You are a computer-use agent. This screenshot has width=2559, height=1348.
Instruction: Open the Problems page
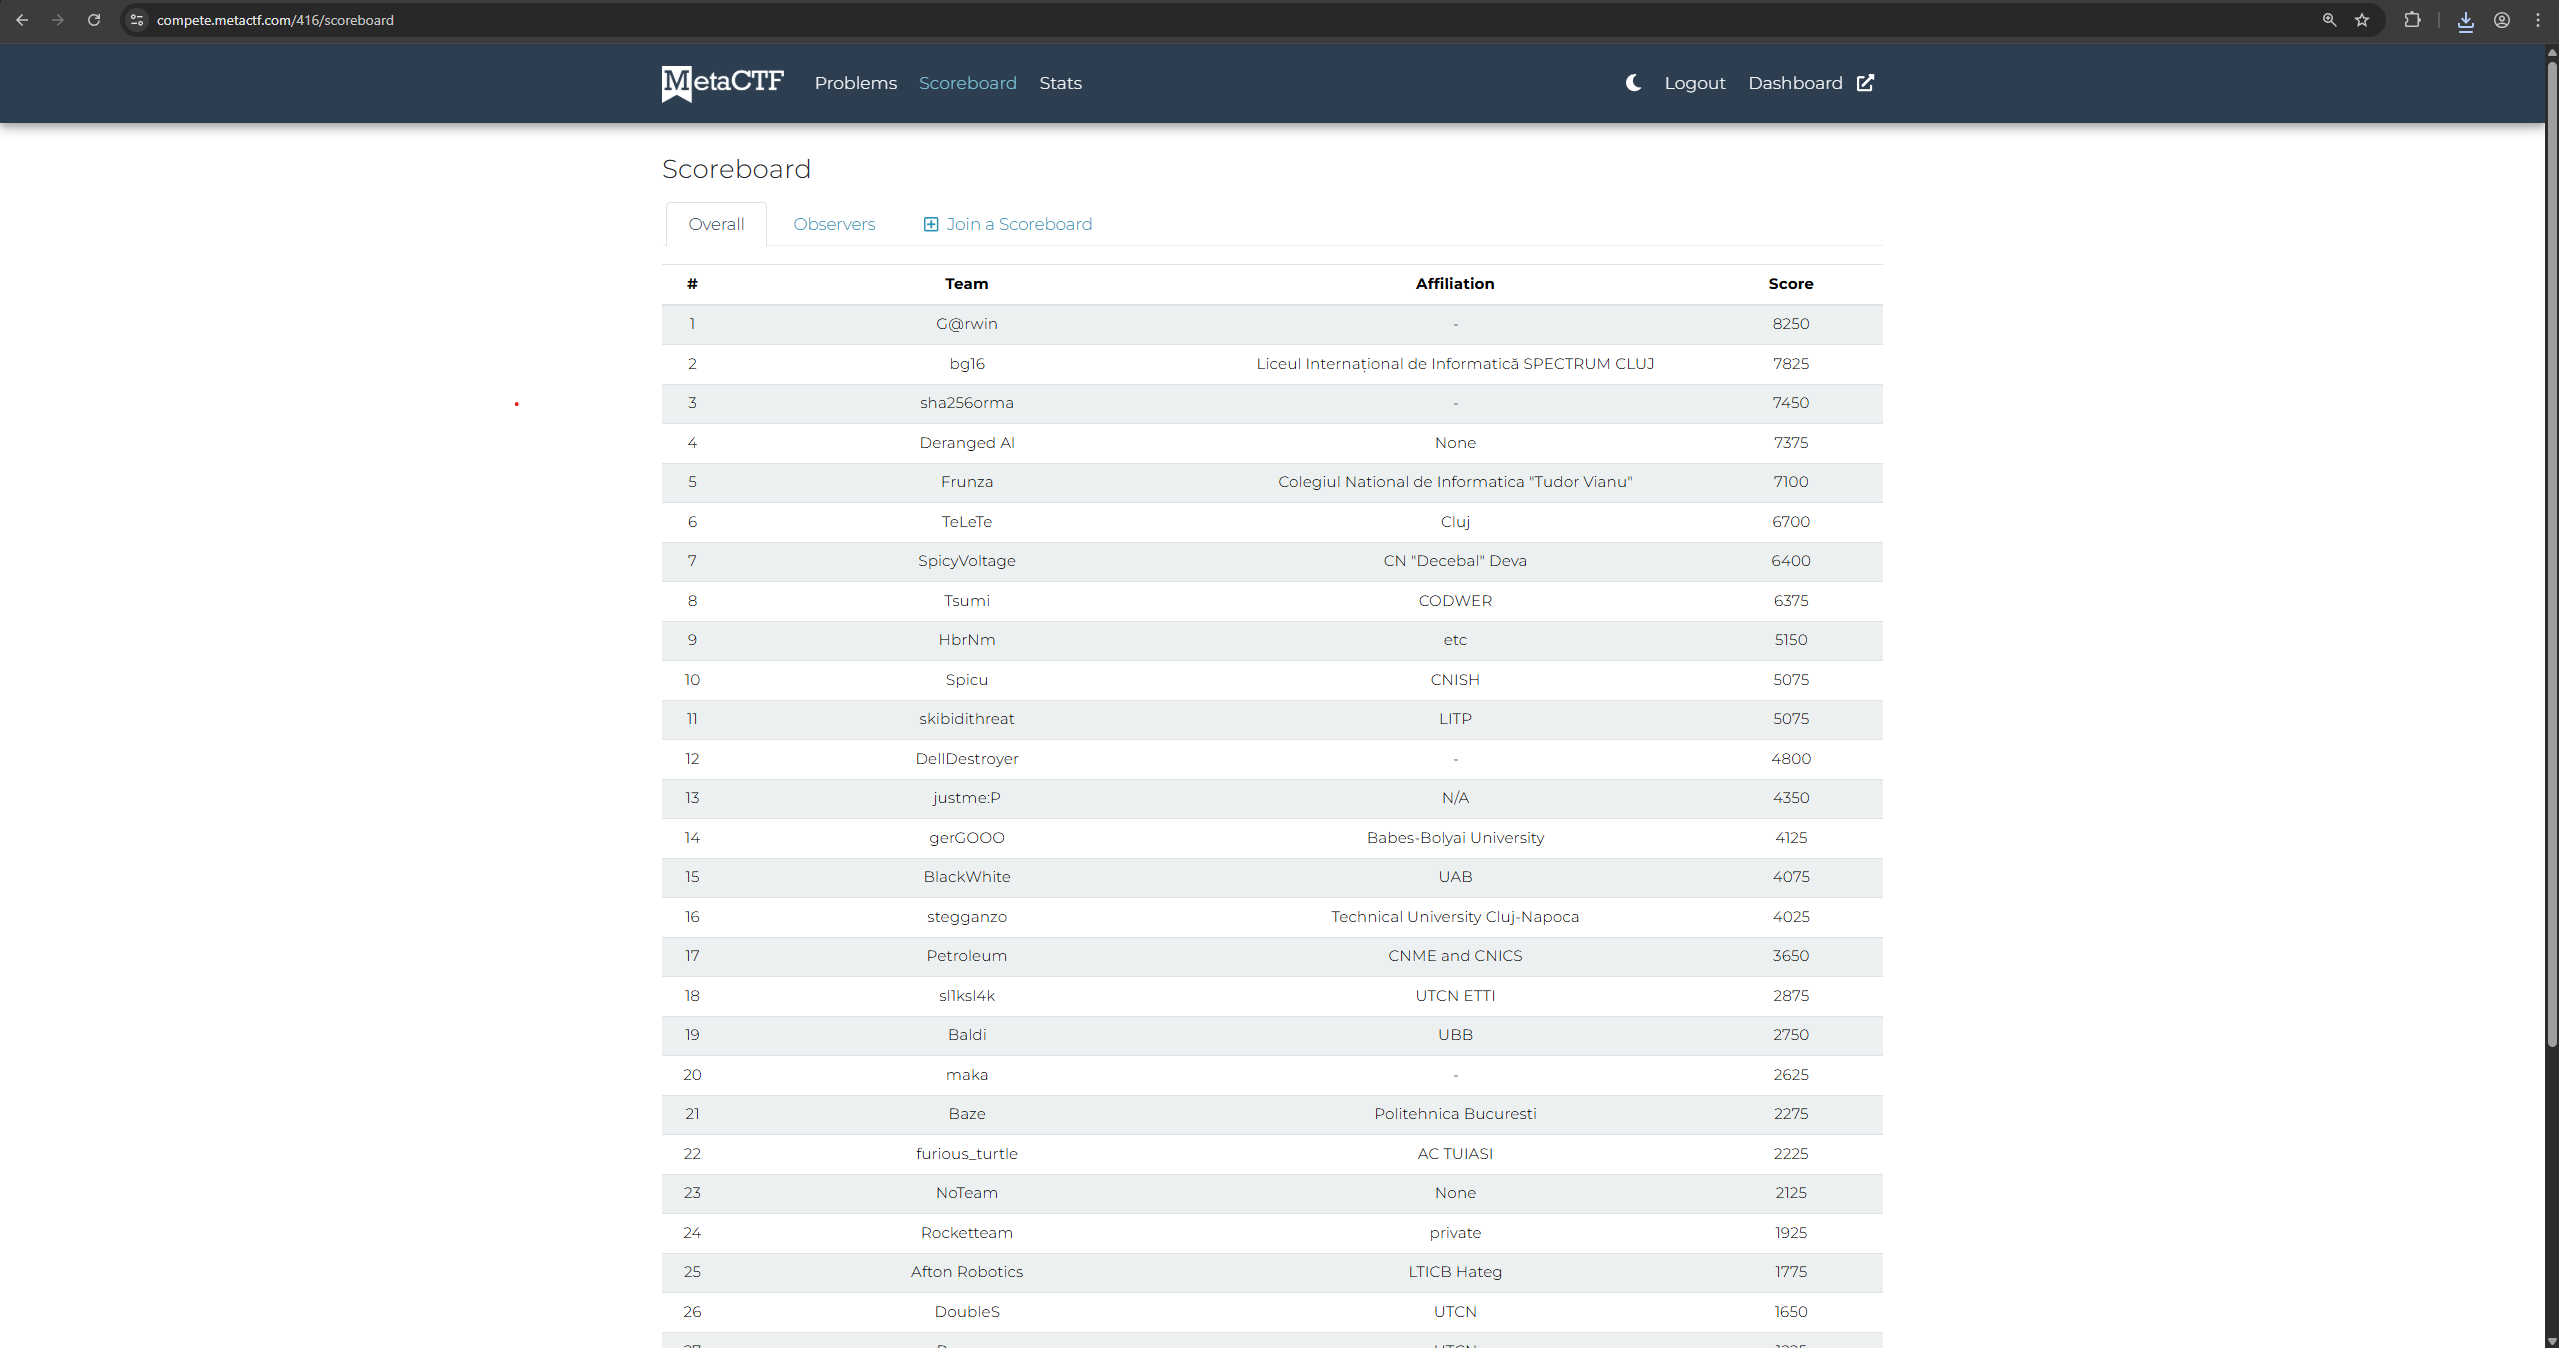[x=855, y=83]
